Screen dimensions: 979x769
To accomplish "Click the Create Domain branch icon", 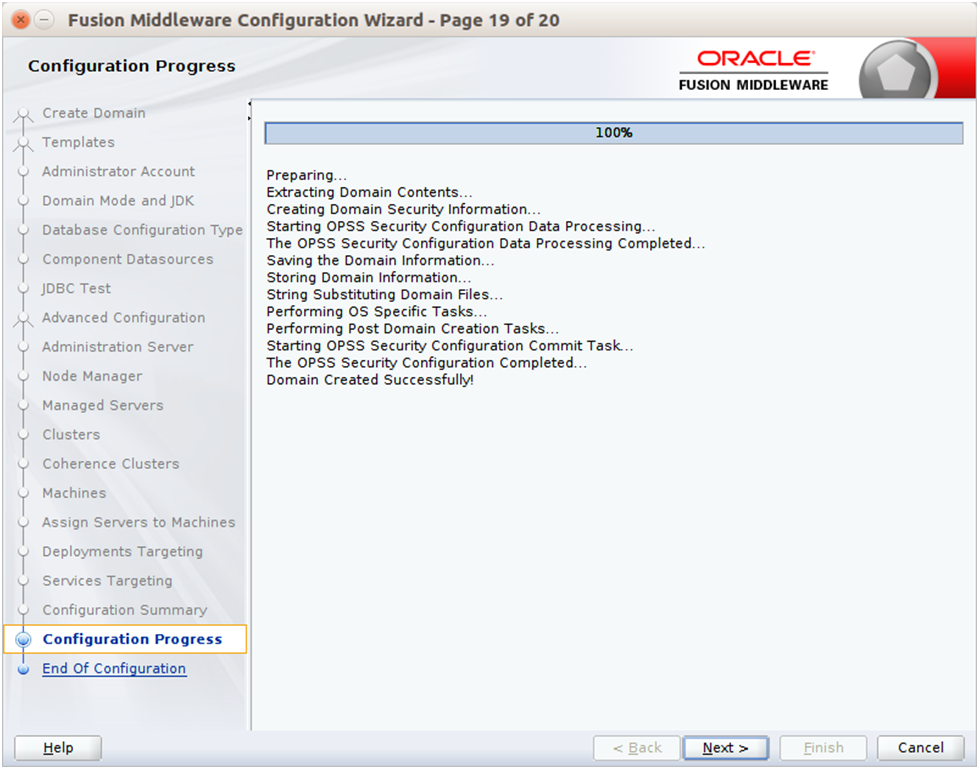I will [x=24, y=114].
